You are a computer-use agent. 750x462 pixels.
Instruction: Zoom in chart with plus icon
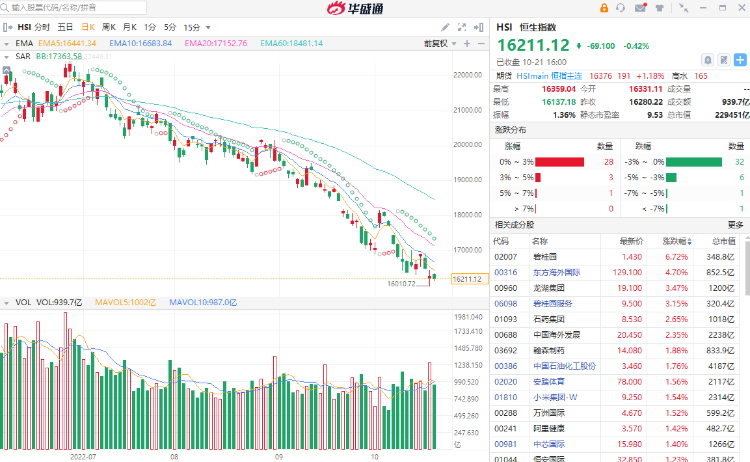467,44
